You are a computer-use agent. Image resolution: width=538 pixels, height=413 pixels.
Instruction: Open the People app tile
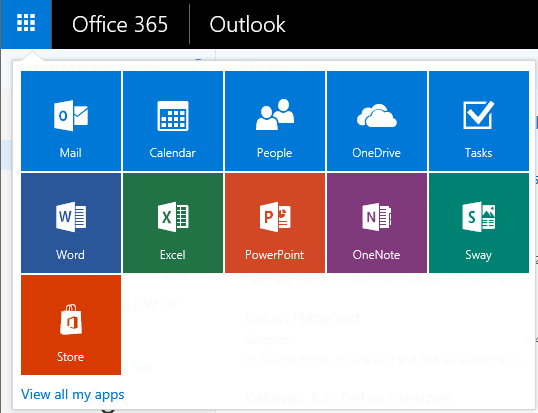(x=275, y=121)
